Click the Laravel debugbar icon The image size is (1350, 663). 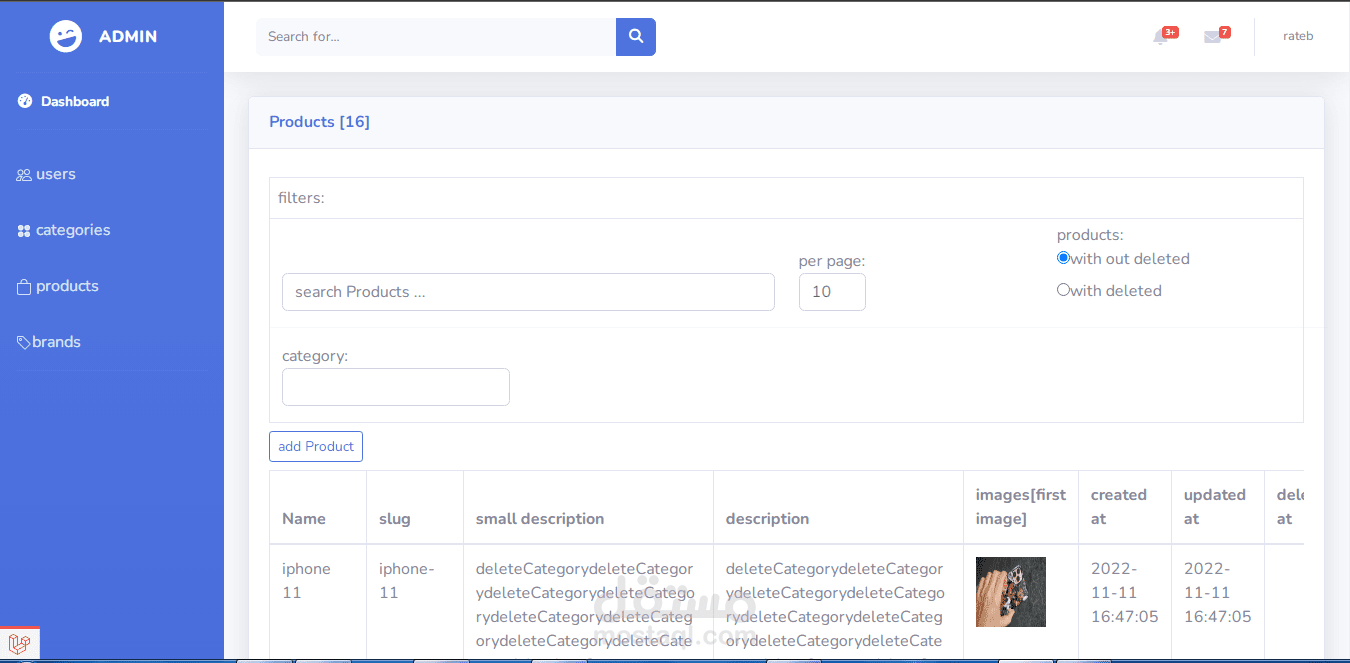[19, 643]
